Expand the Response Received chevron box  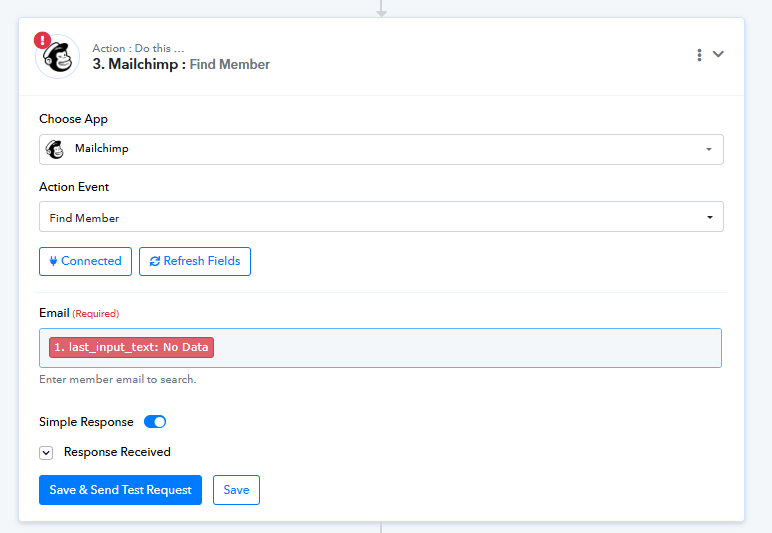tap(46, 453)
